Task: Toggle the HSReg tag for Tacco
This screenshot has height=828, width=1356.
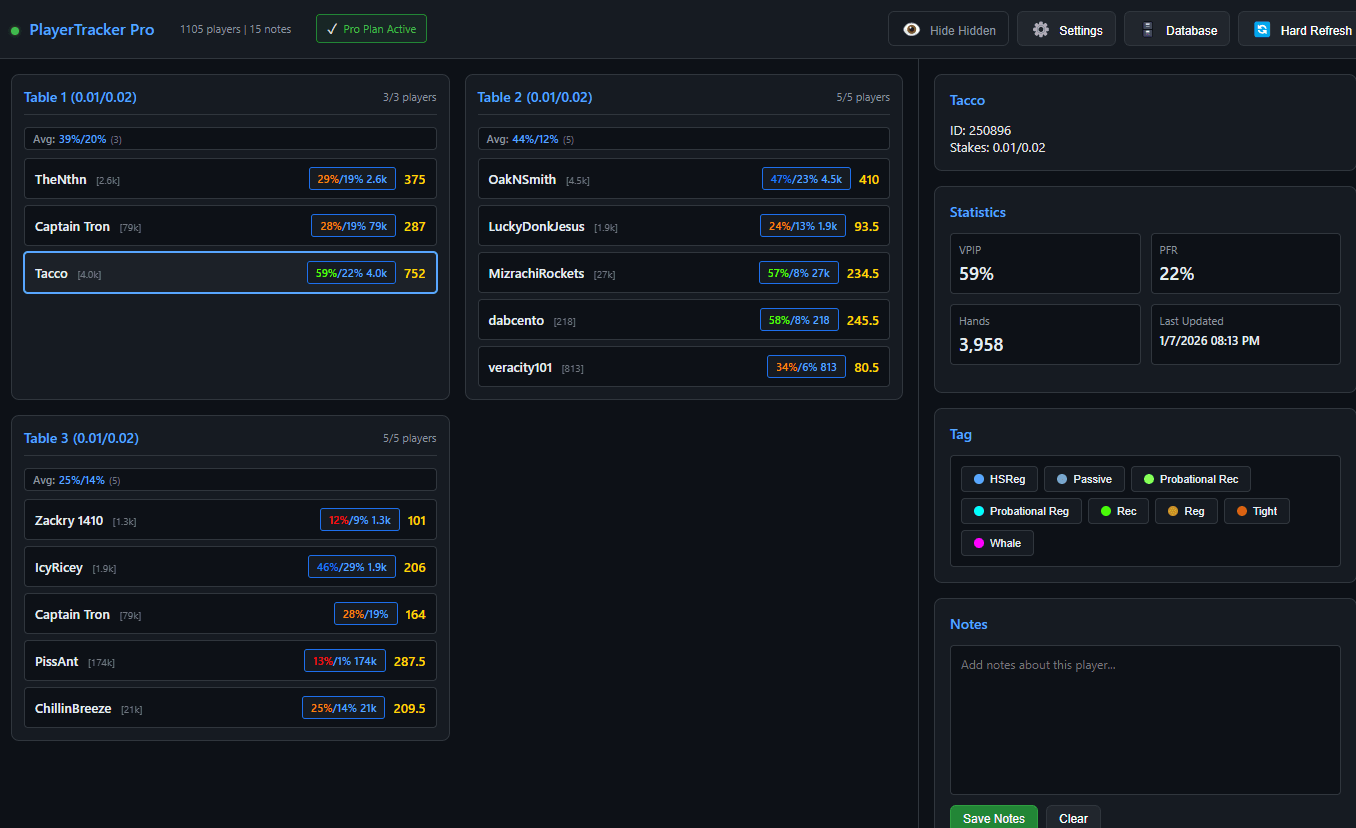Action: (x=998, y=479)
